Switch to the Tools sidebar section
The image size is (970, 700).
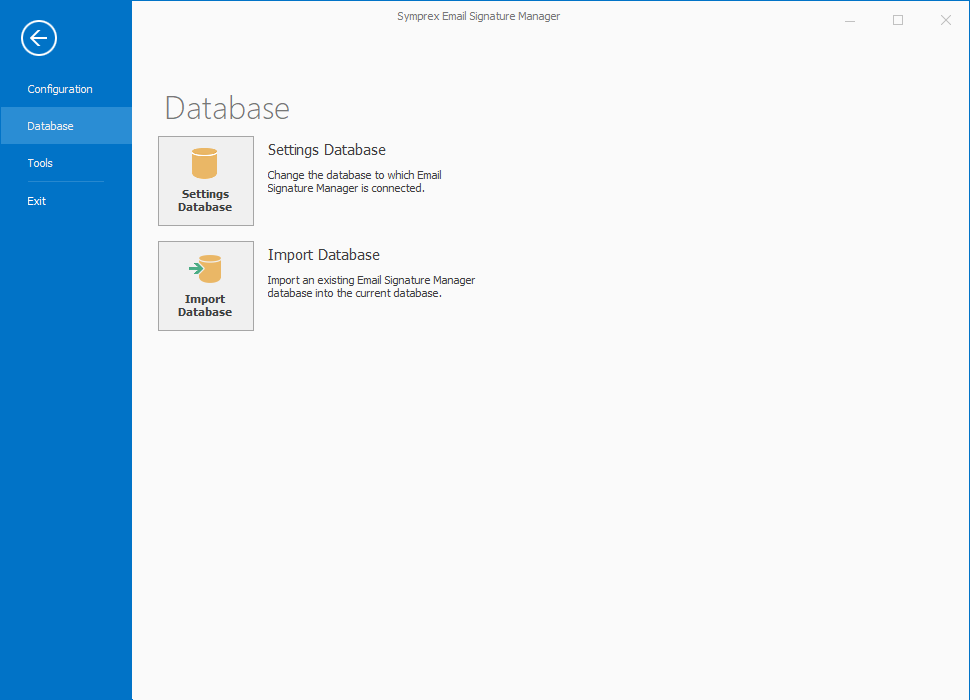coord(40,163)
